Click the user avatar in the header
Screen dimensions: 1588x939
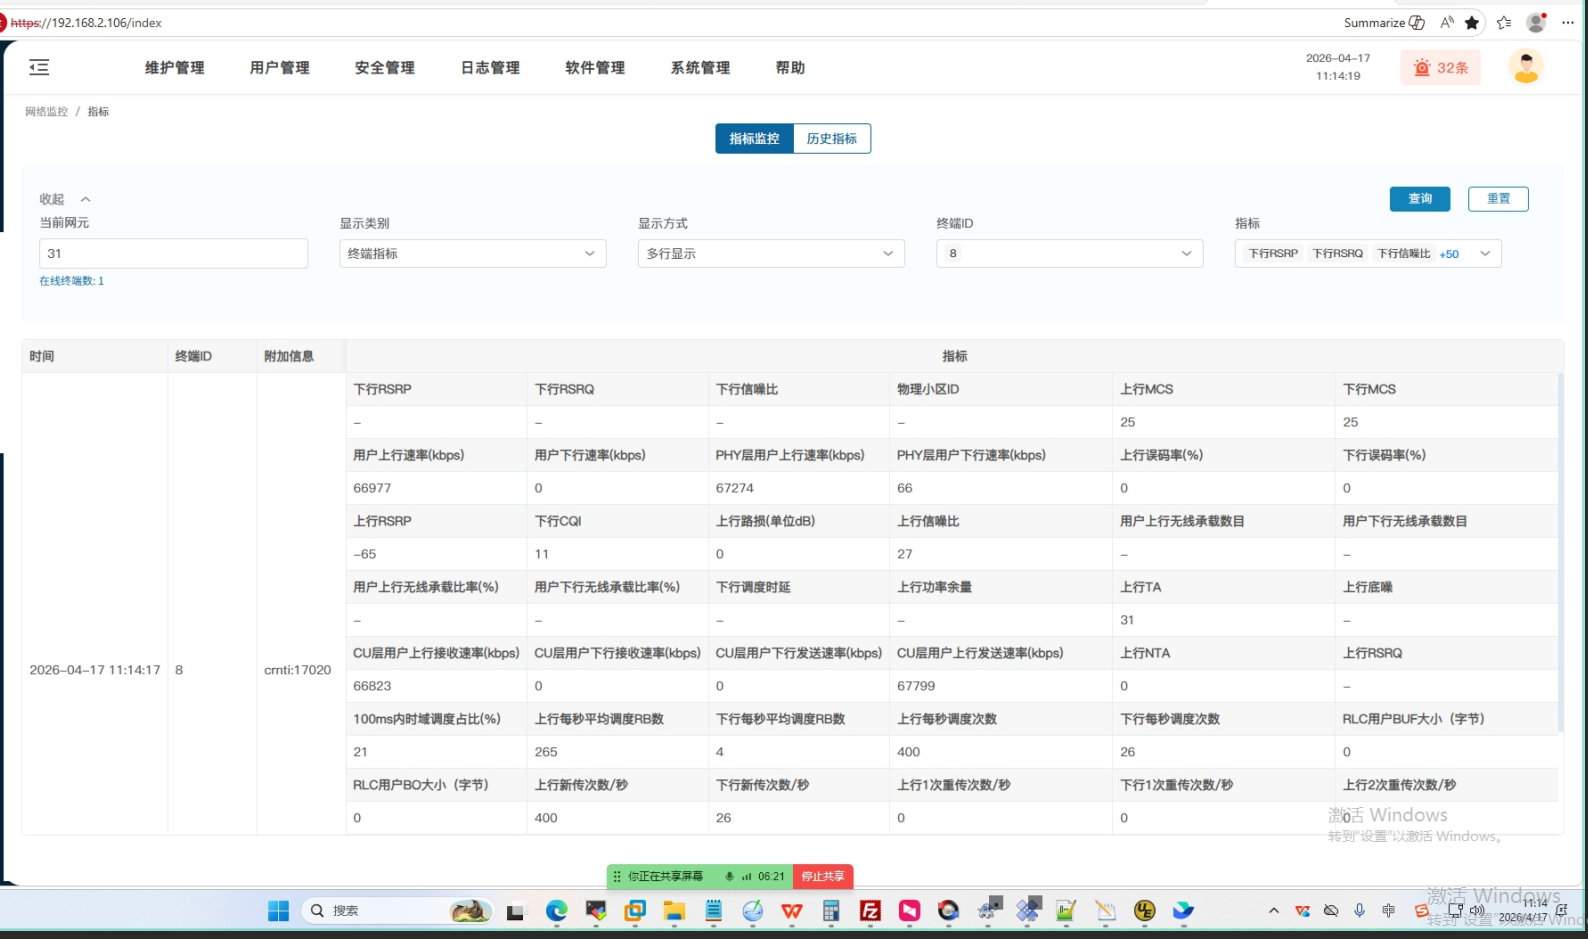coord(1525,67)
